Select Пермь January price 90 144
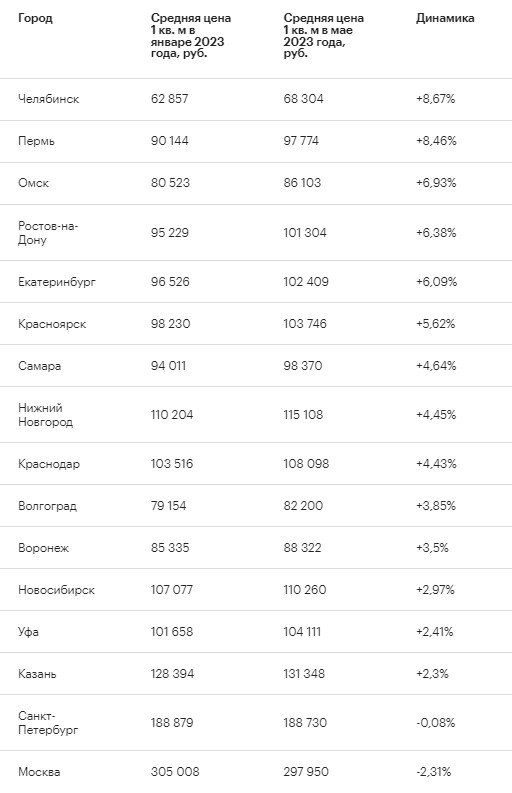The image size is (512, 793). point(169,141)
